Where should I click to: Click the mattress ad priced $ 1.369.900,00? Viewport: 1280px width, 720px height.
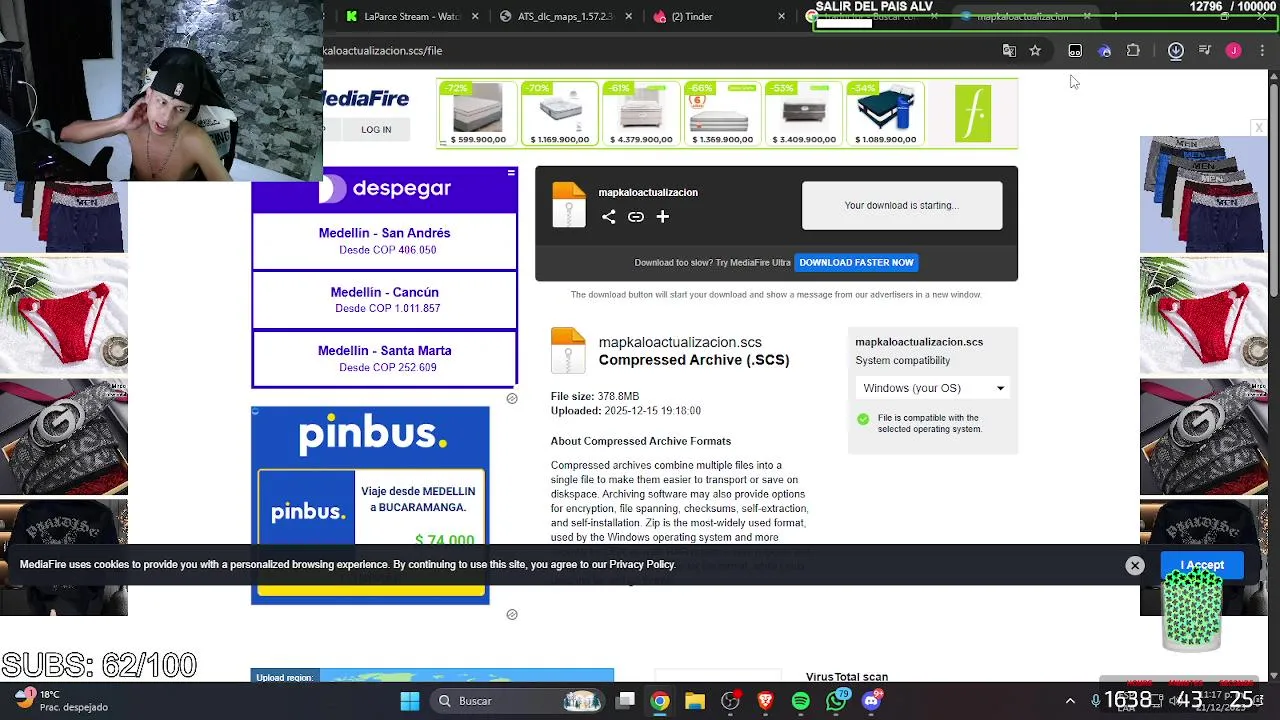click(x=721, y=113)
